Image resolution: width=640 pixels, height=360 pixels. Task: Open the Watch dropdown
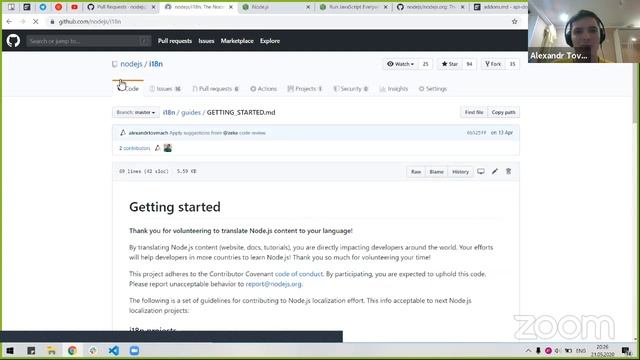tap(400, 64)
